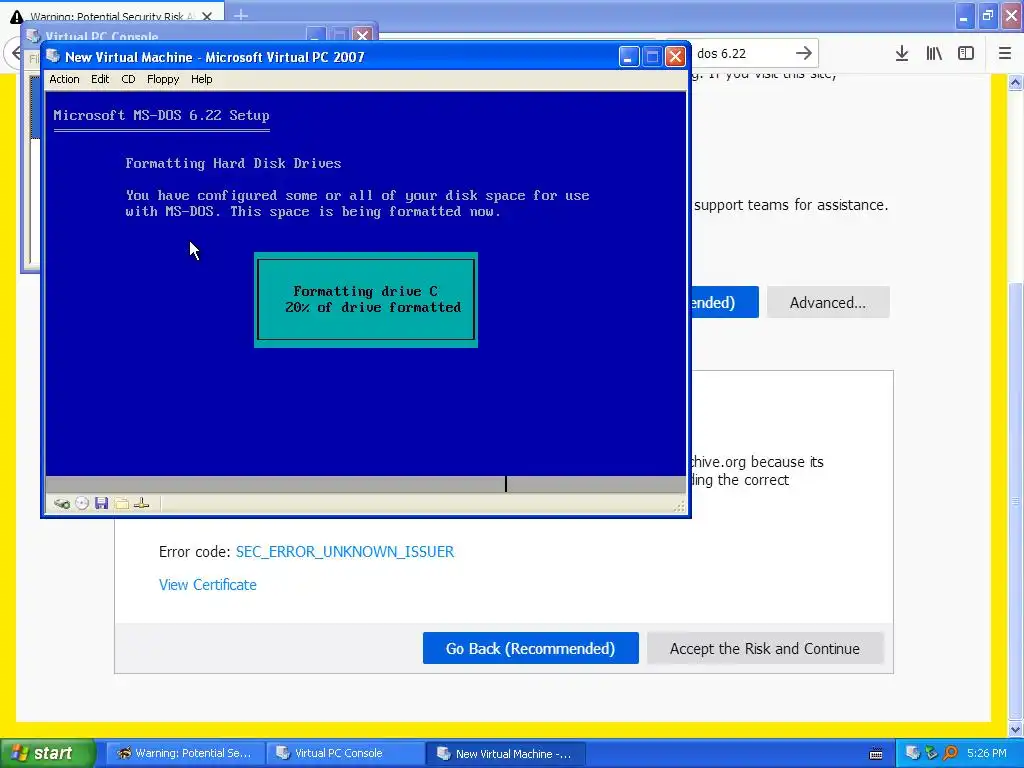Click the safely remove hardware tray icon
The width and height of the screenshot is (1024, 768).
coord(931,753)
